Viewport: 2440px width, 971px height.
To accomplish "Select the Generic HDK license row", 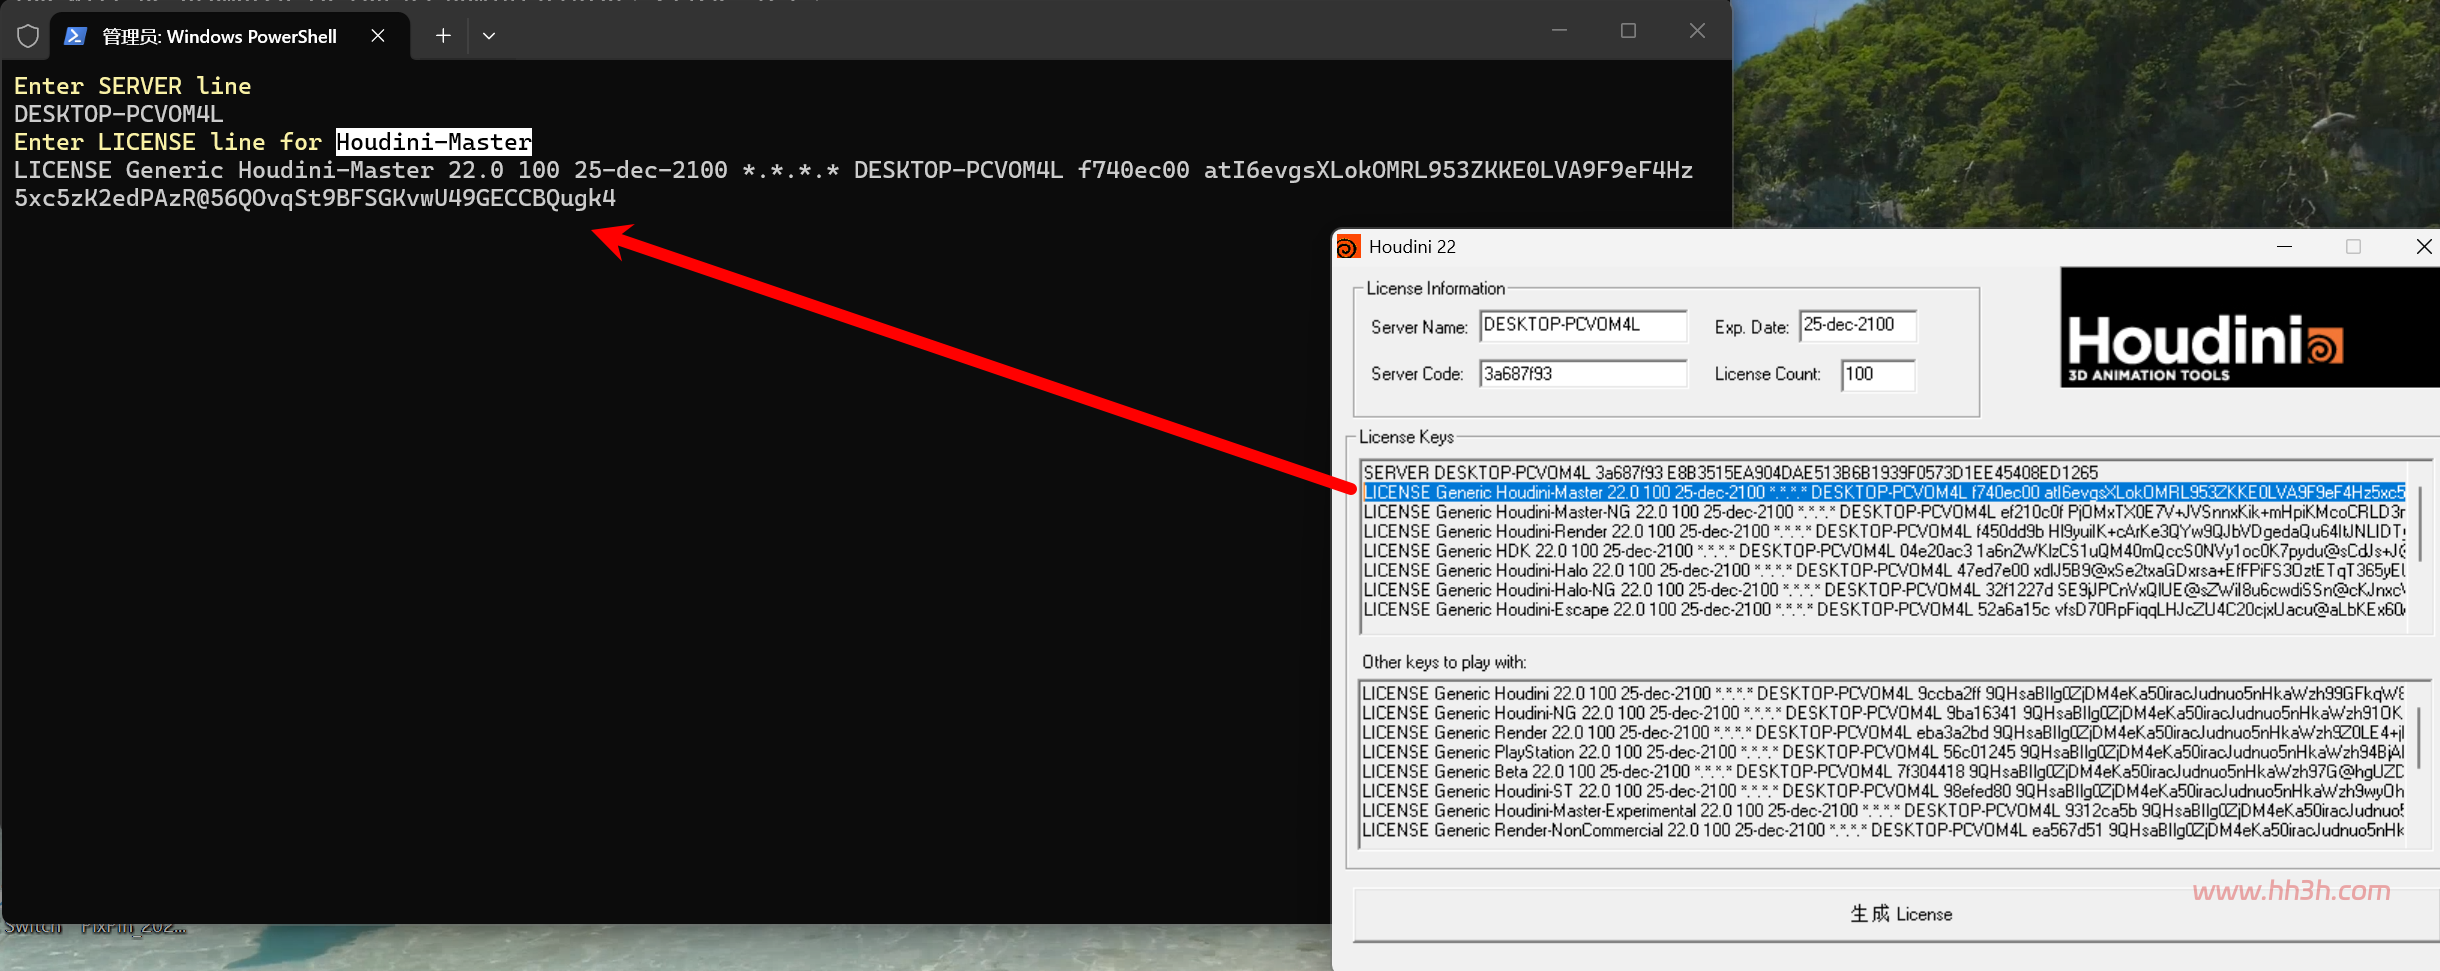I will [1884, 551].
